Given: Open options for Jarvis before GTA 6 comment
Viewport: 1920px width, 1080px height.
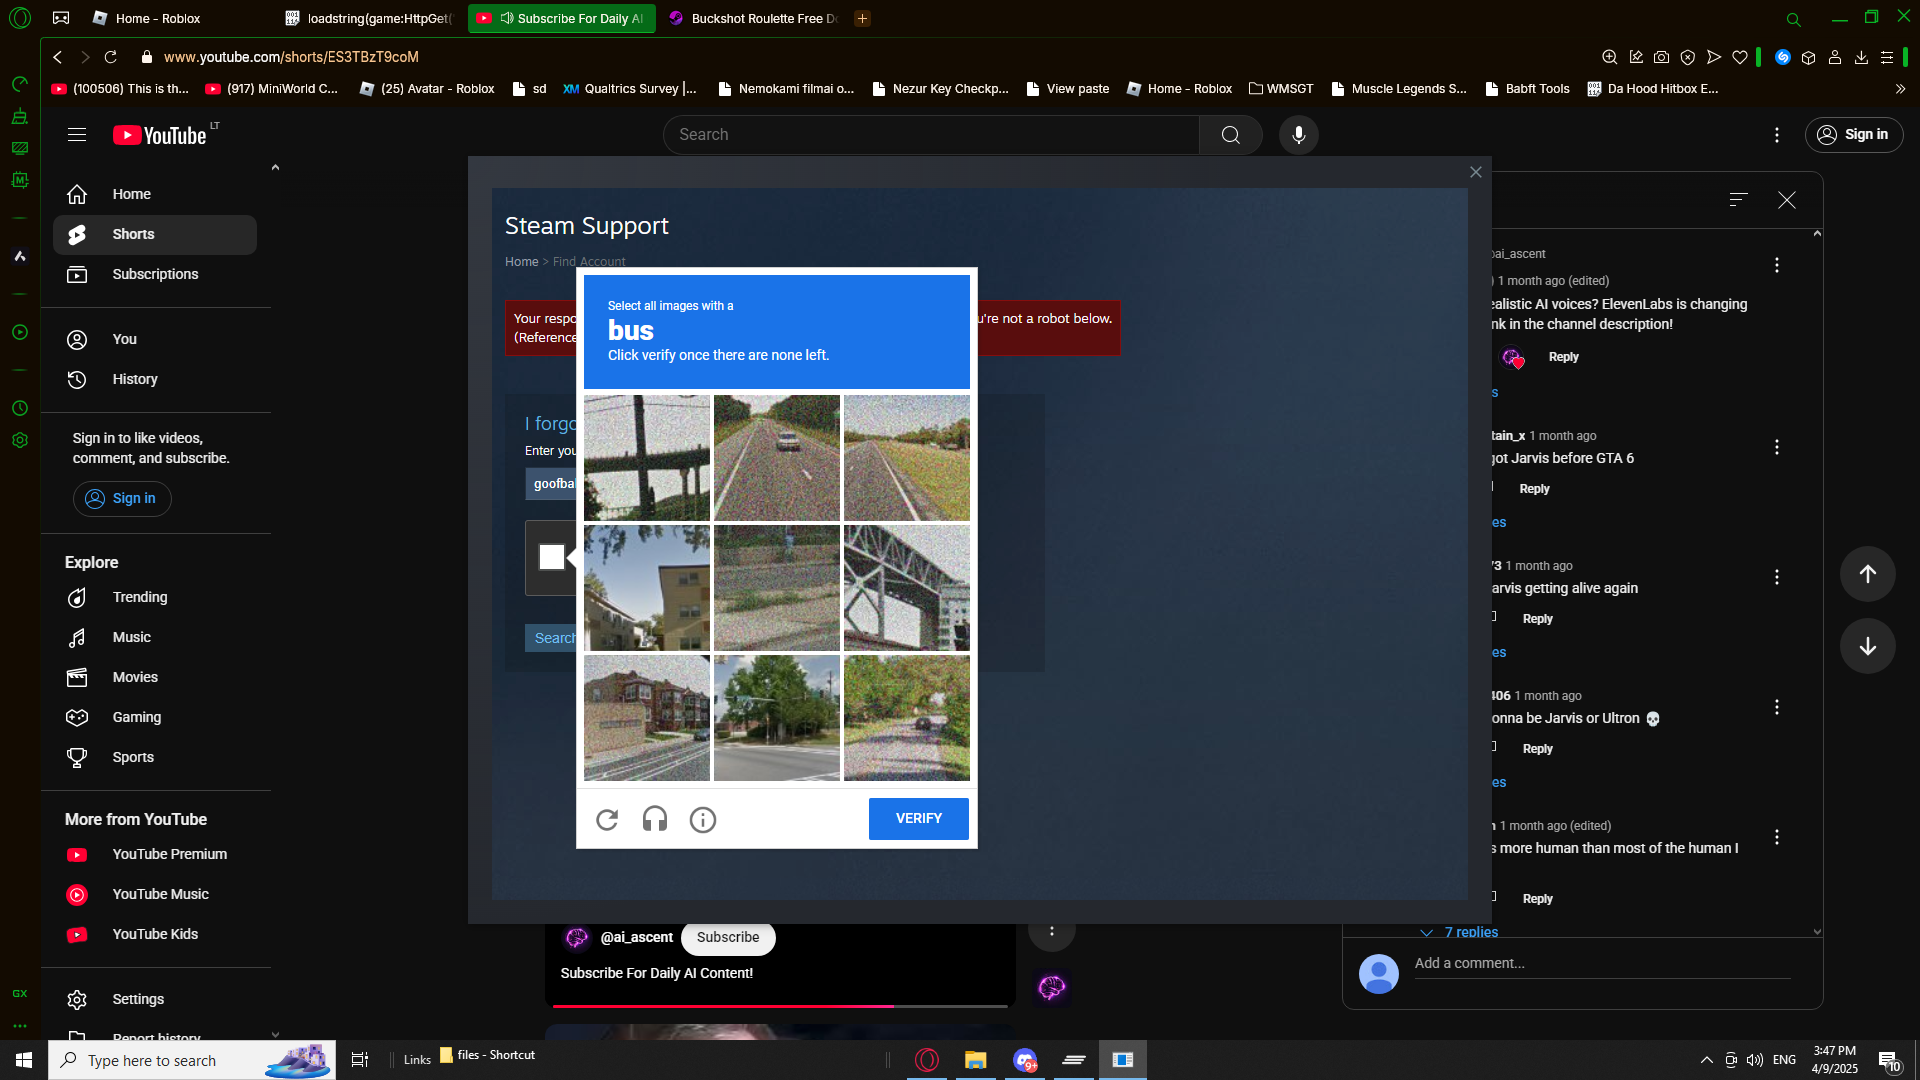Looking at the screenshot, I should (x=1777, y=447).
